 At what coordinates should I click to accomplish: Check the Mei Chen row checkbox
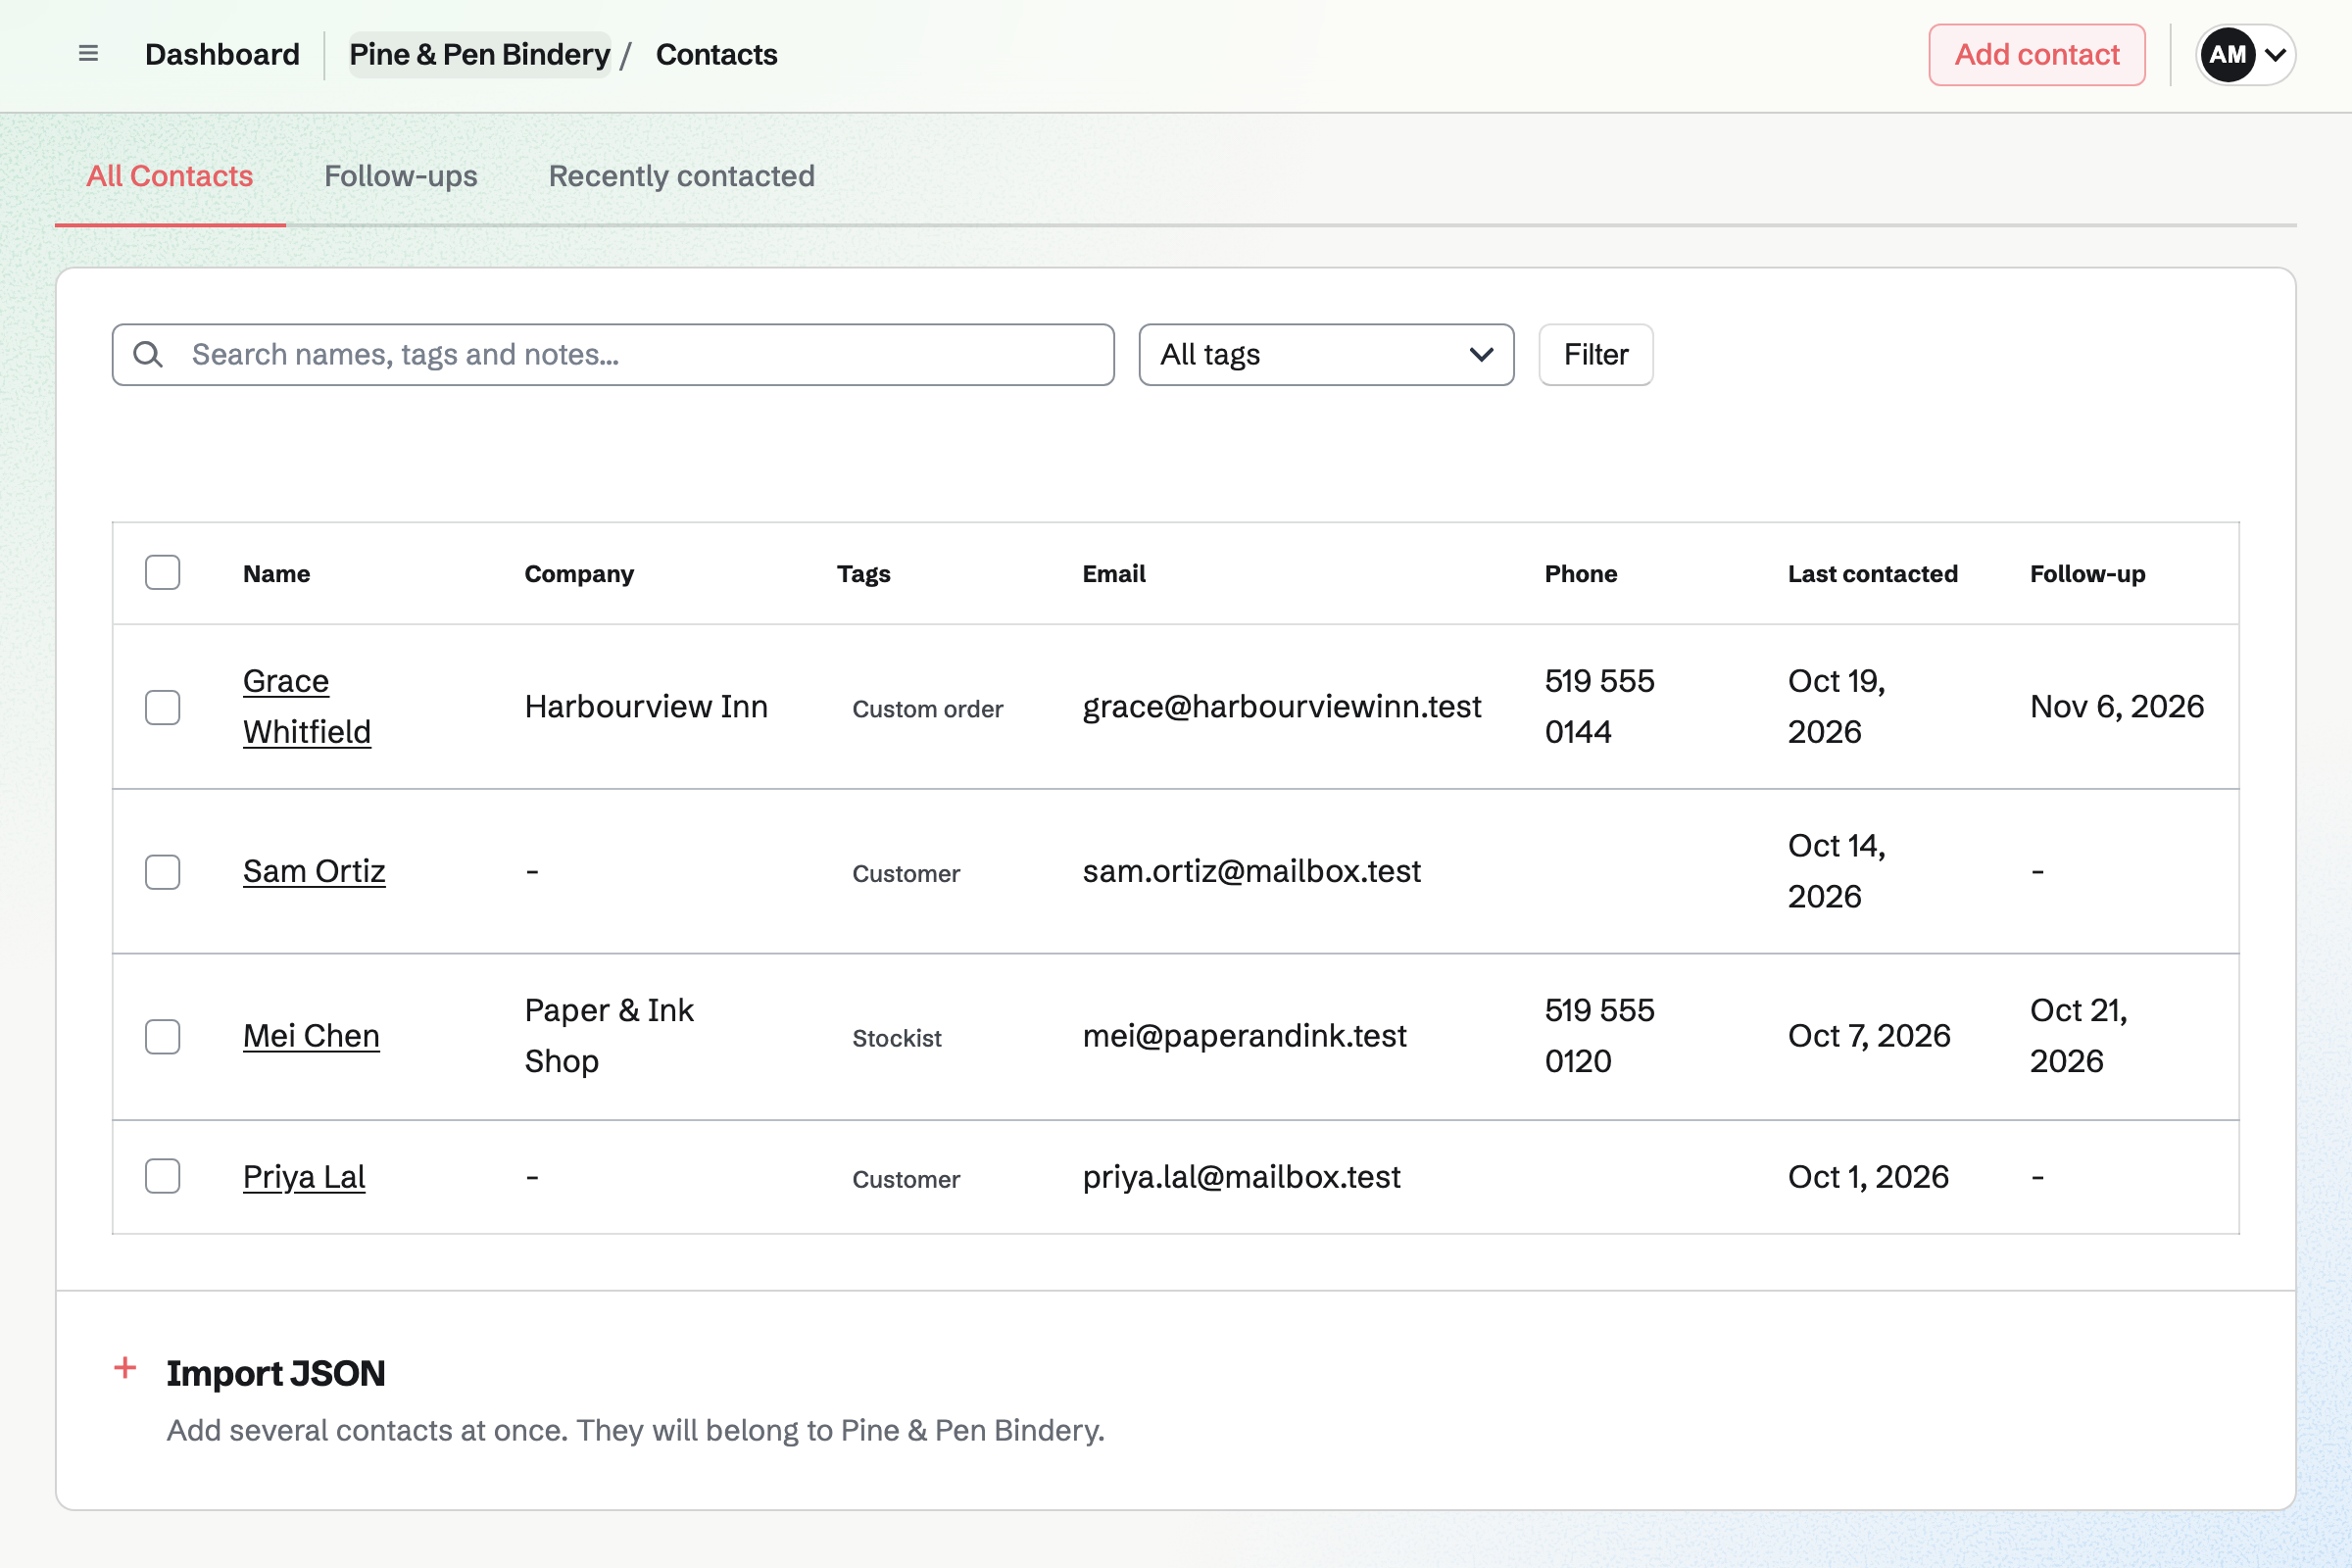162,1036
